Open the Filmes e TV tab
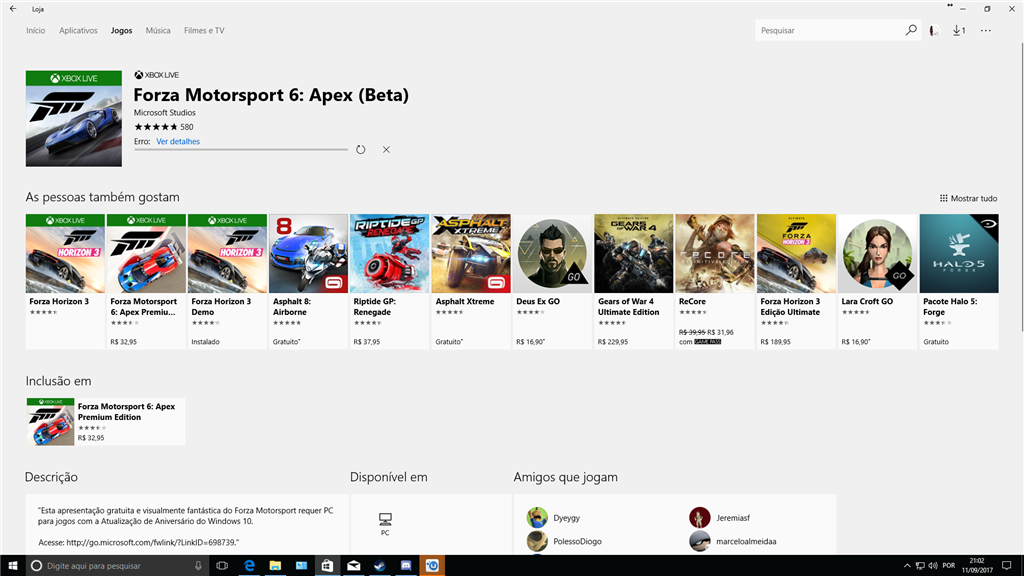 click(204, 31)
